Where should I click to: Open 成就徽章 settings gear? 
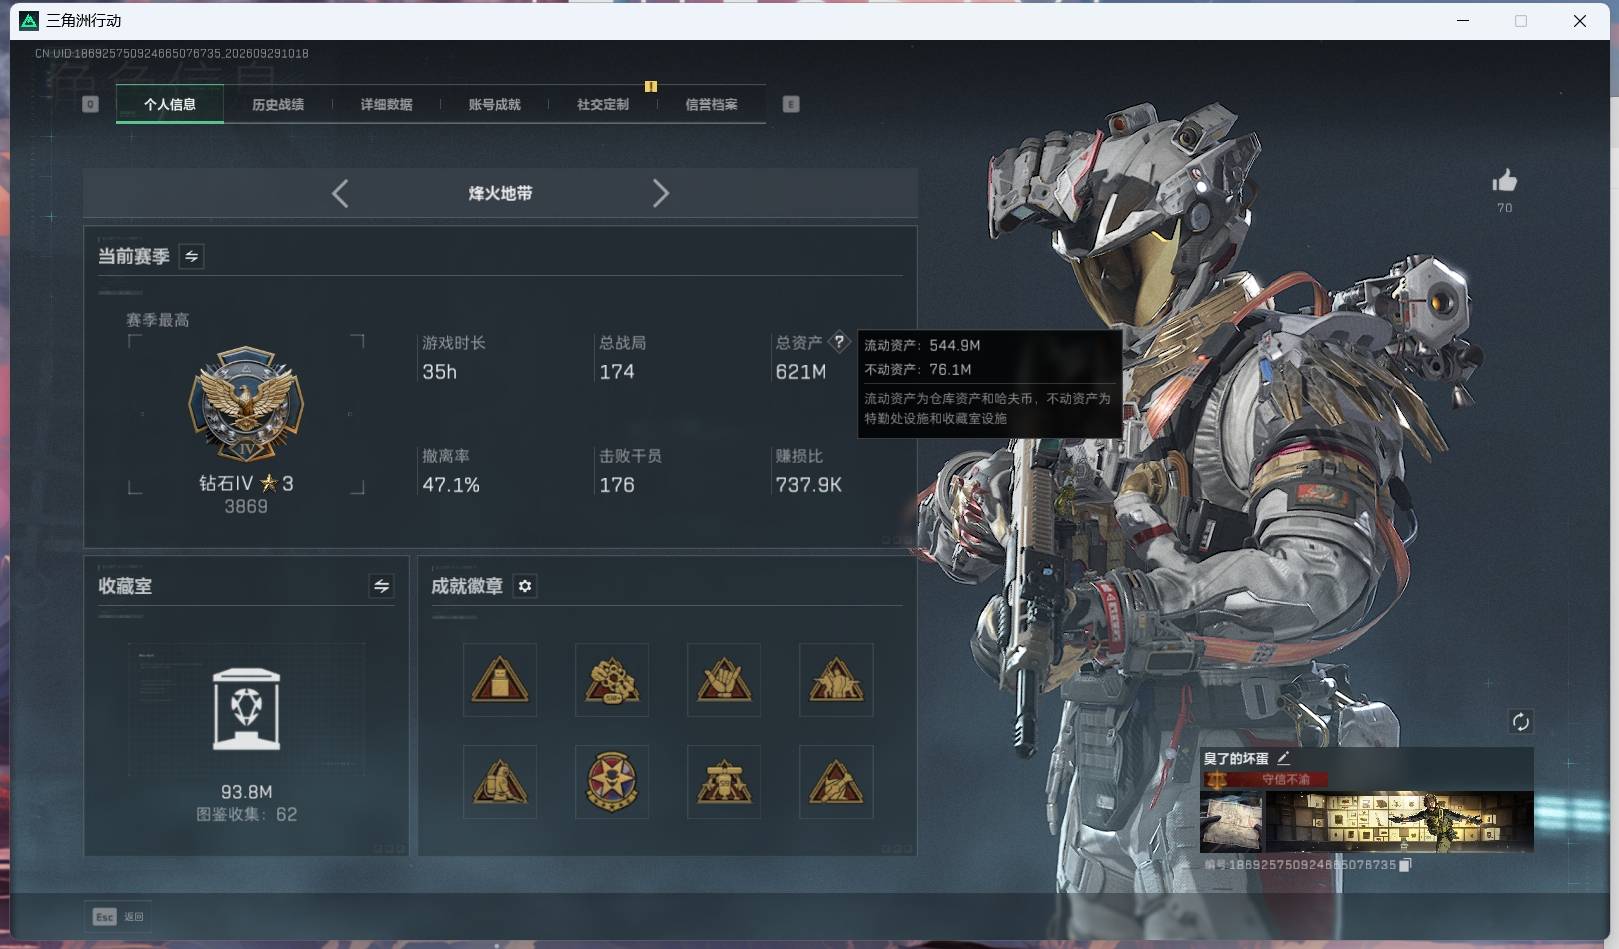point(525,586)
